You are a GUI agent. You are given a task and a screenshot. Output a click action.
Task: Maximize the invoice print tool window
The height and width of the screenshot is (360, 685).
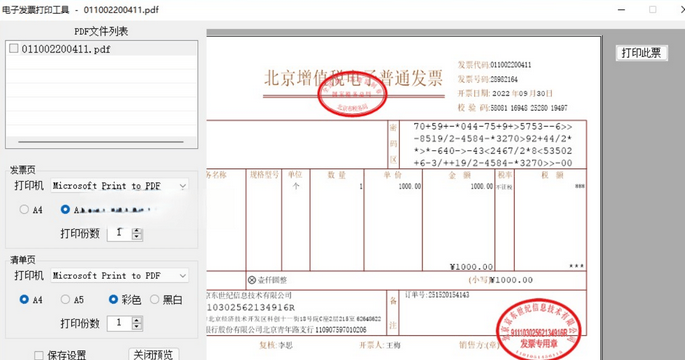(x=653, y=9)
